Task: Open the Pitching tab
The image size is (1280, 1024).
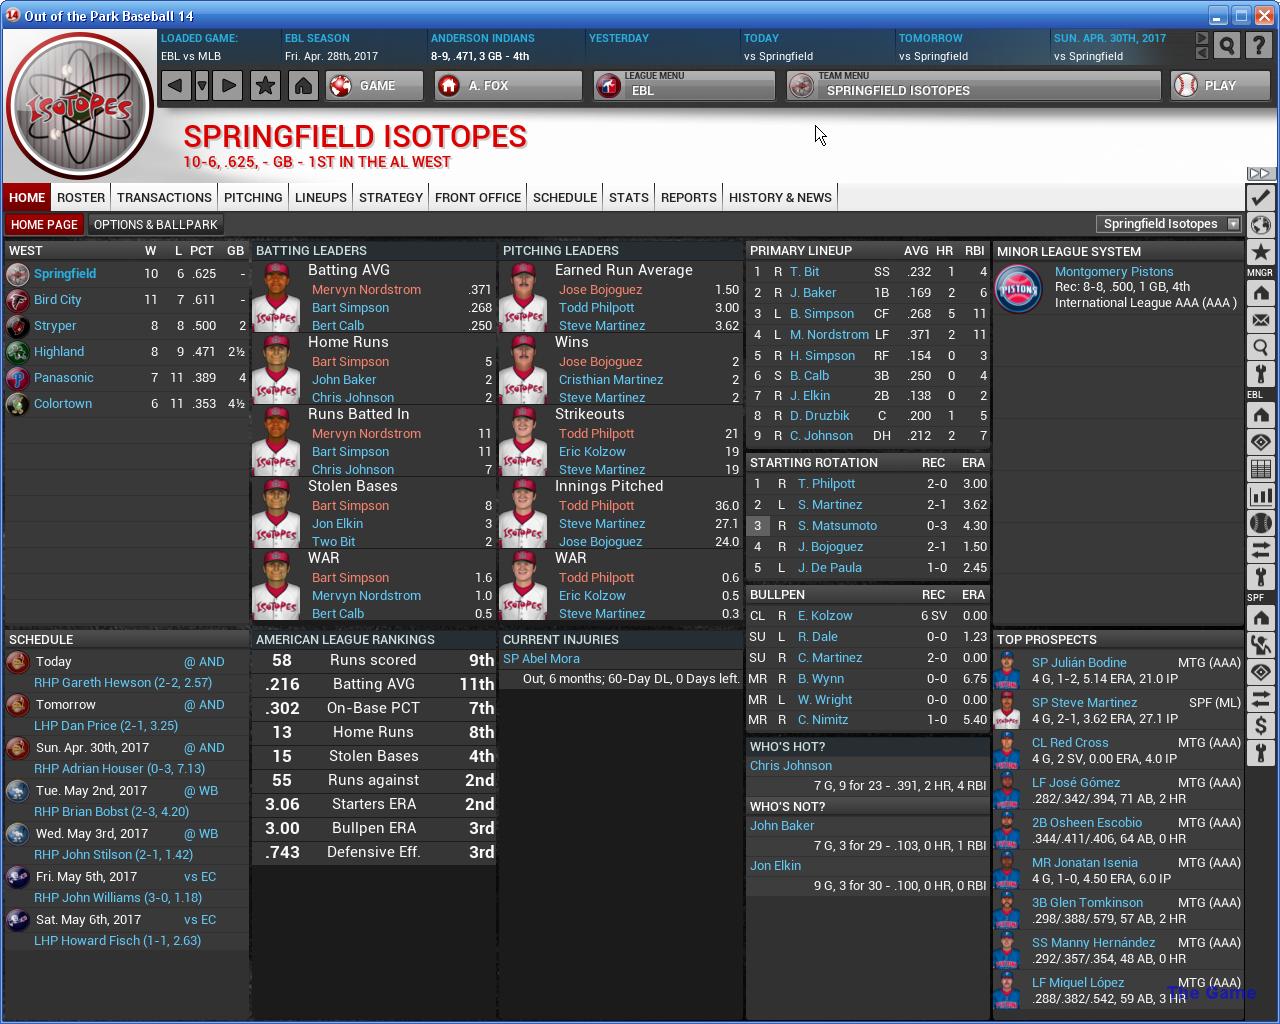Action: 253,197
